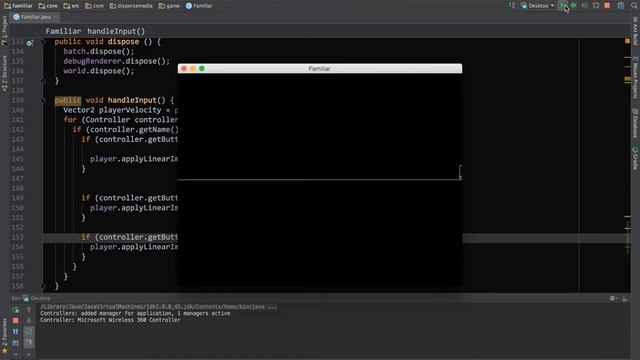Open the Ant Build sidebar tab
The width and height of the screenshot is (640, 360).
click(x=636, y=31)
